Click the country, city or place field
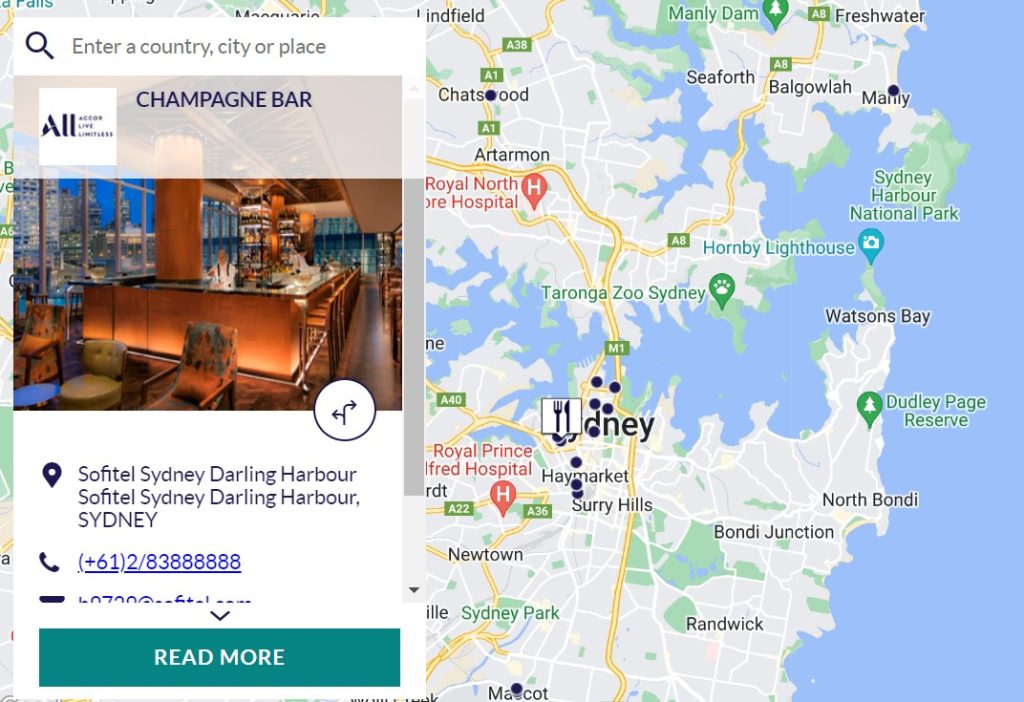1024x702 pixels. pyautogui.click(x=235, y=46)
